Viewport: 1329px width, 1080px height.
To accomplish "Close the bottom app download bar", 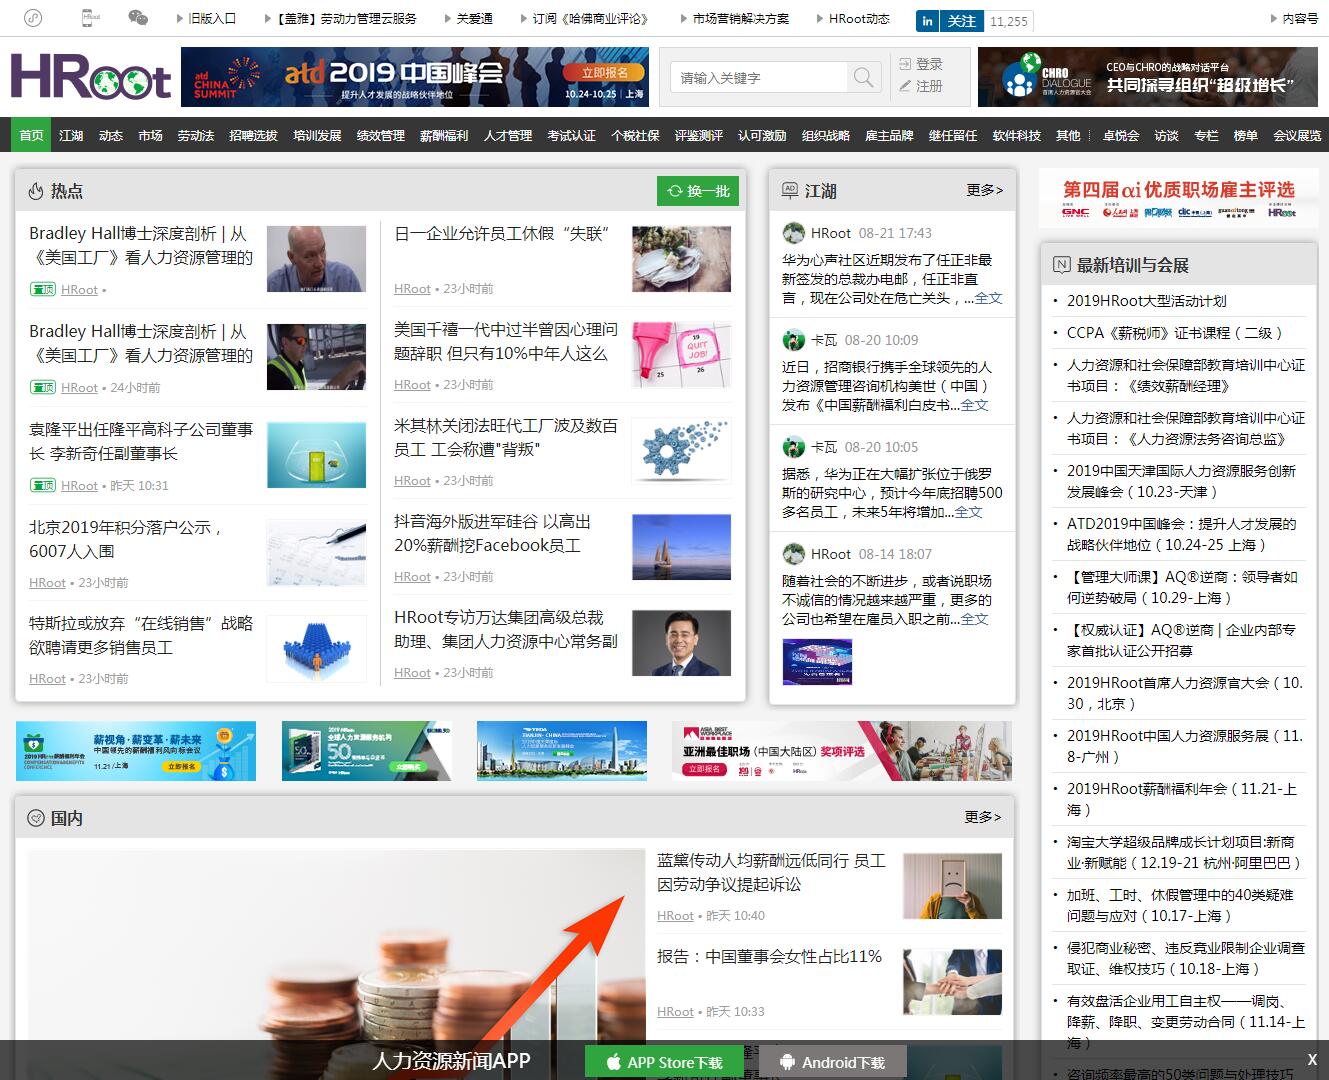I will pyautogui.click(x=1312, y=1060).
